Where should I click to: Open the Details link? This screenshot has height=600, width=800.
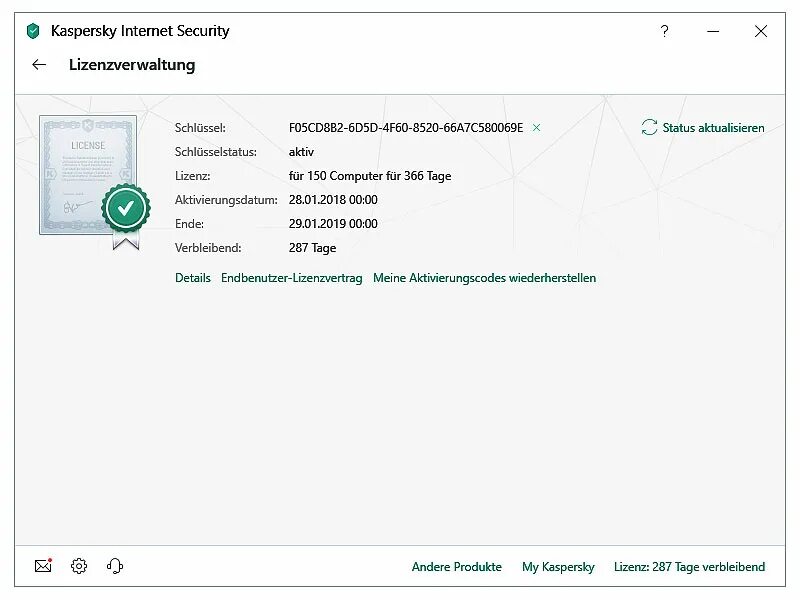coord(193,278)
